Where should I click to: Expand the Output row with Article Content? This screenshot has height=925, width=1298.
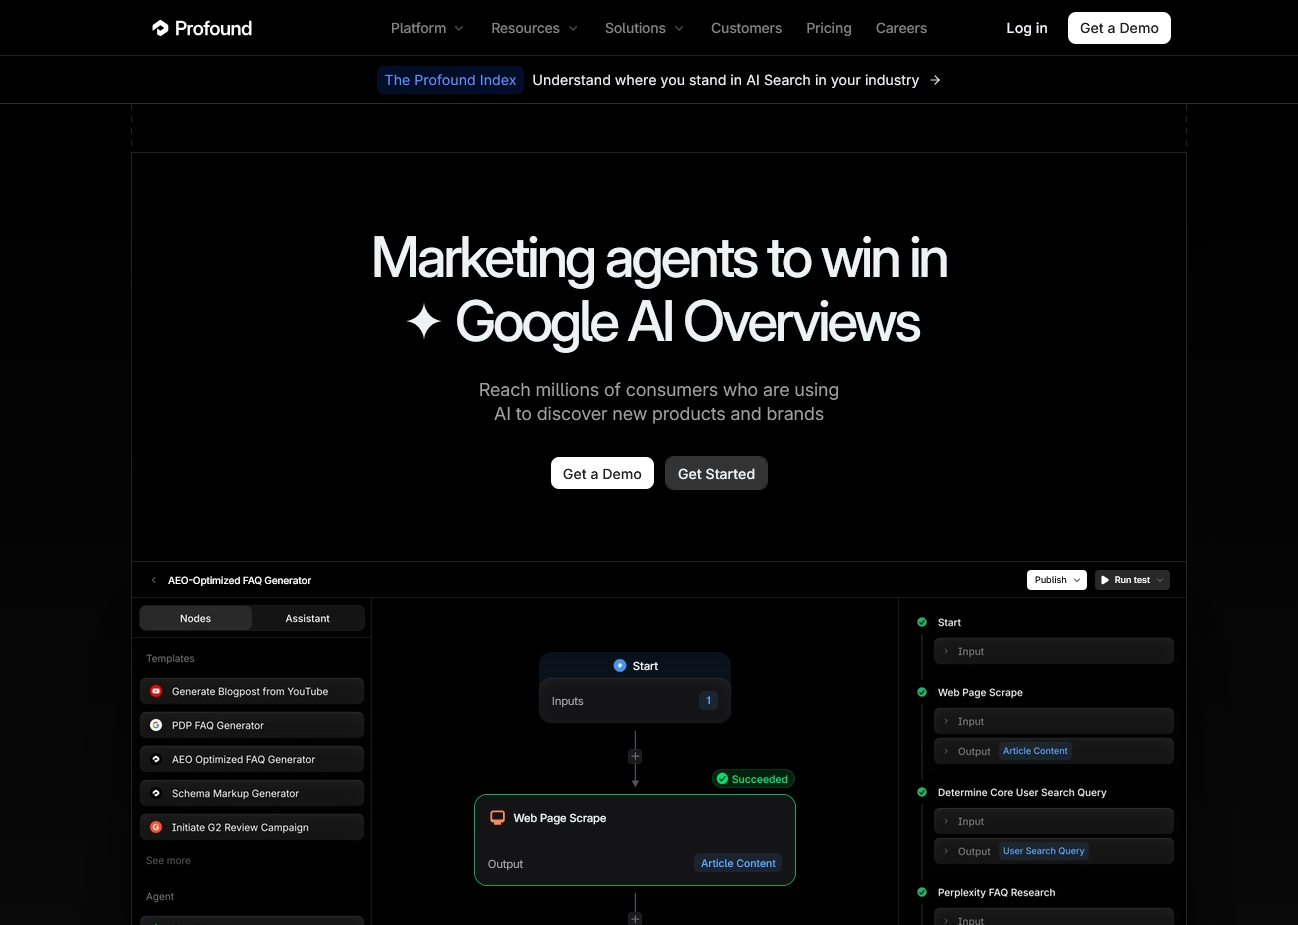click(x=1054, y=751)
